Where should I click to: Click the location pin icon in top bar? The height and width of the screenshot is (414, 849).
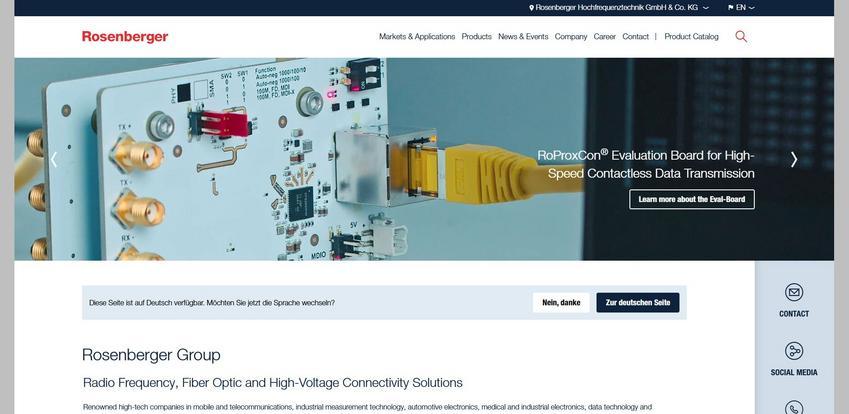[x=531, y=8]
